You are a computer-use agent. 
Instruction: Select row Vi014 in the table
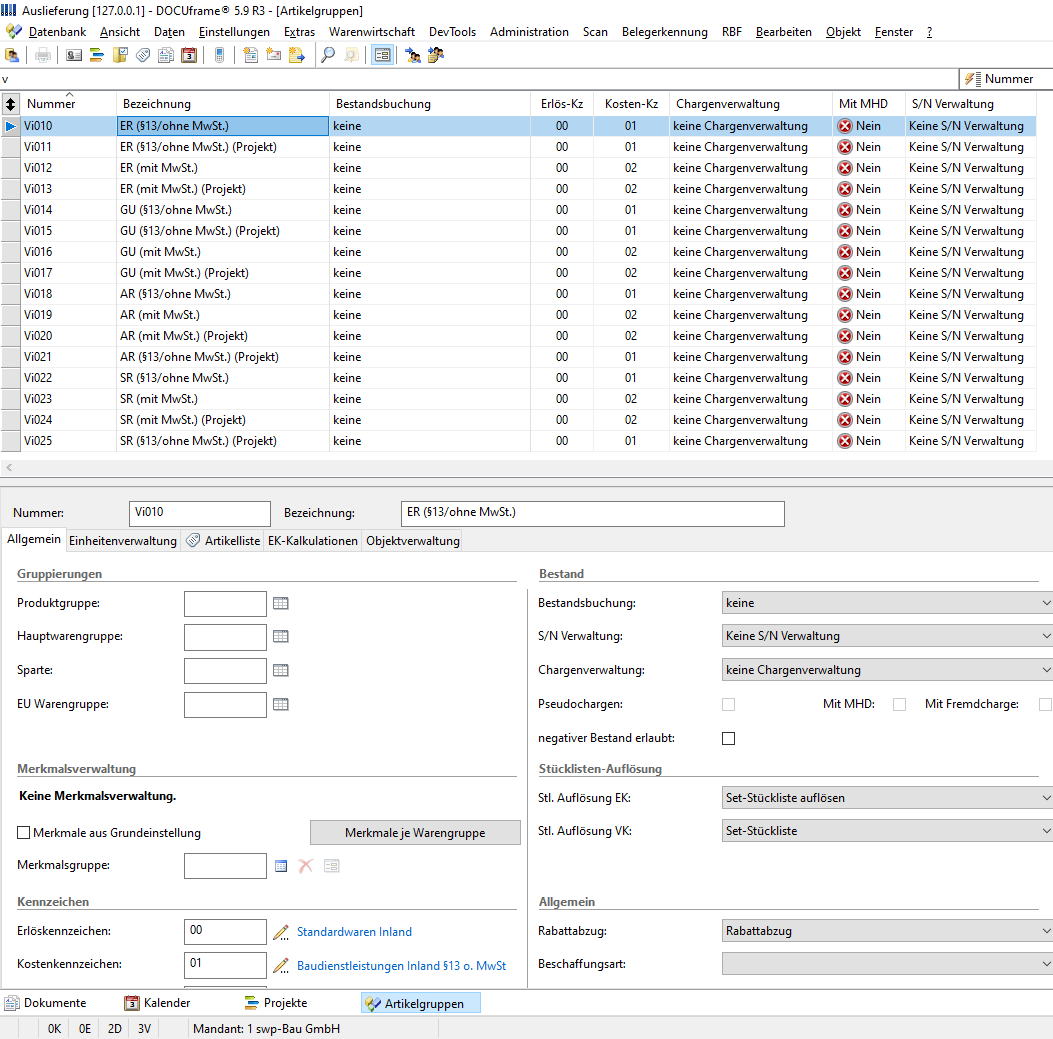pos(518,210)
